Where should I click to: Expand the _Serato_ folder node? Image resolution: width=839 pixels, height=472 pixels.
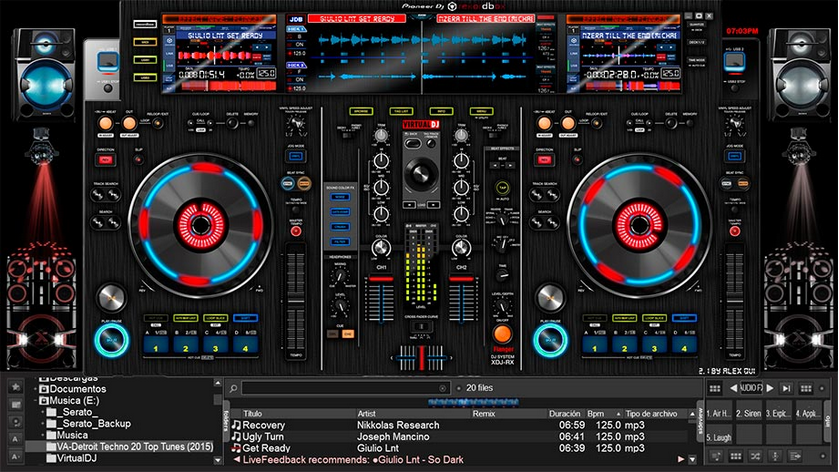(x=42, y=412)
